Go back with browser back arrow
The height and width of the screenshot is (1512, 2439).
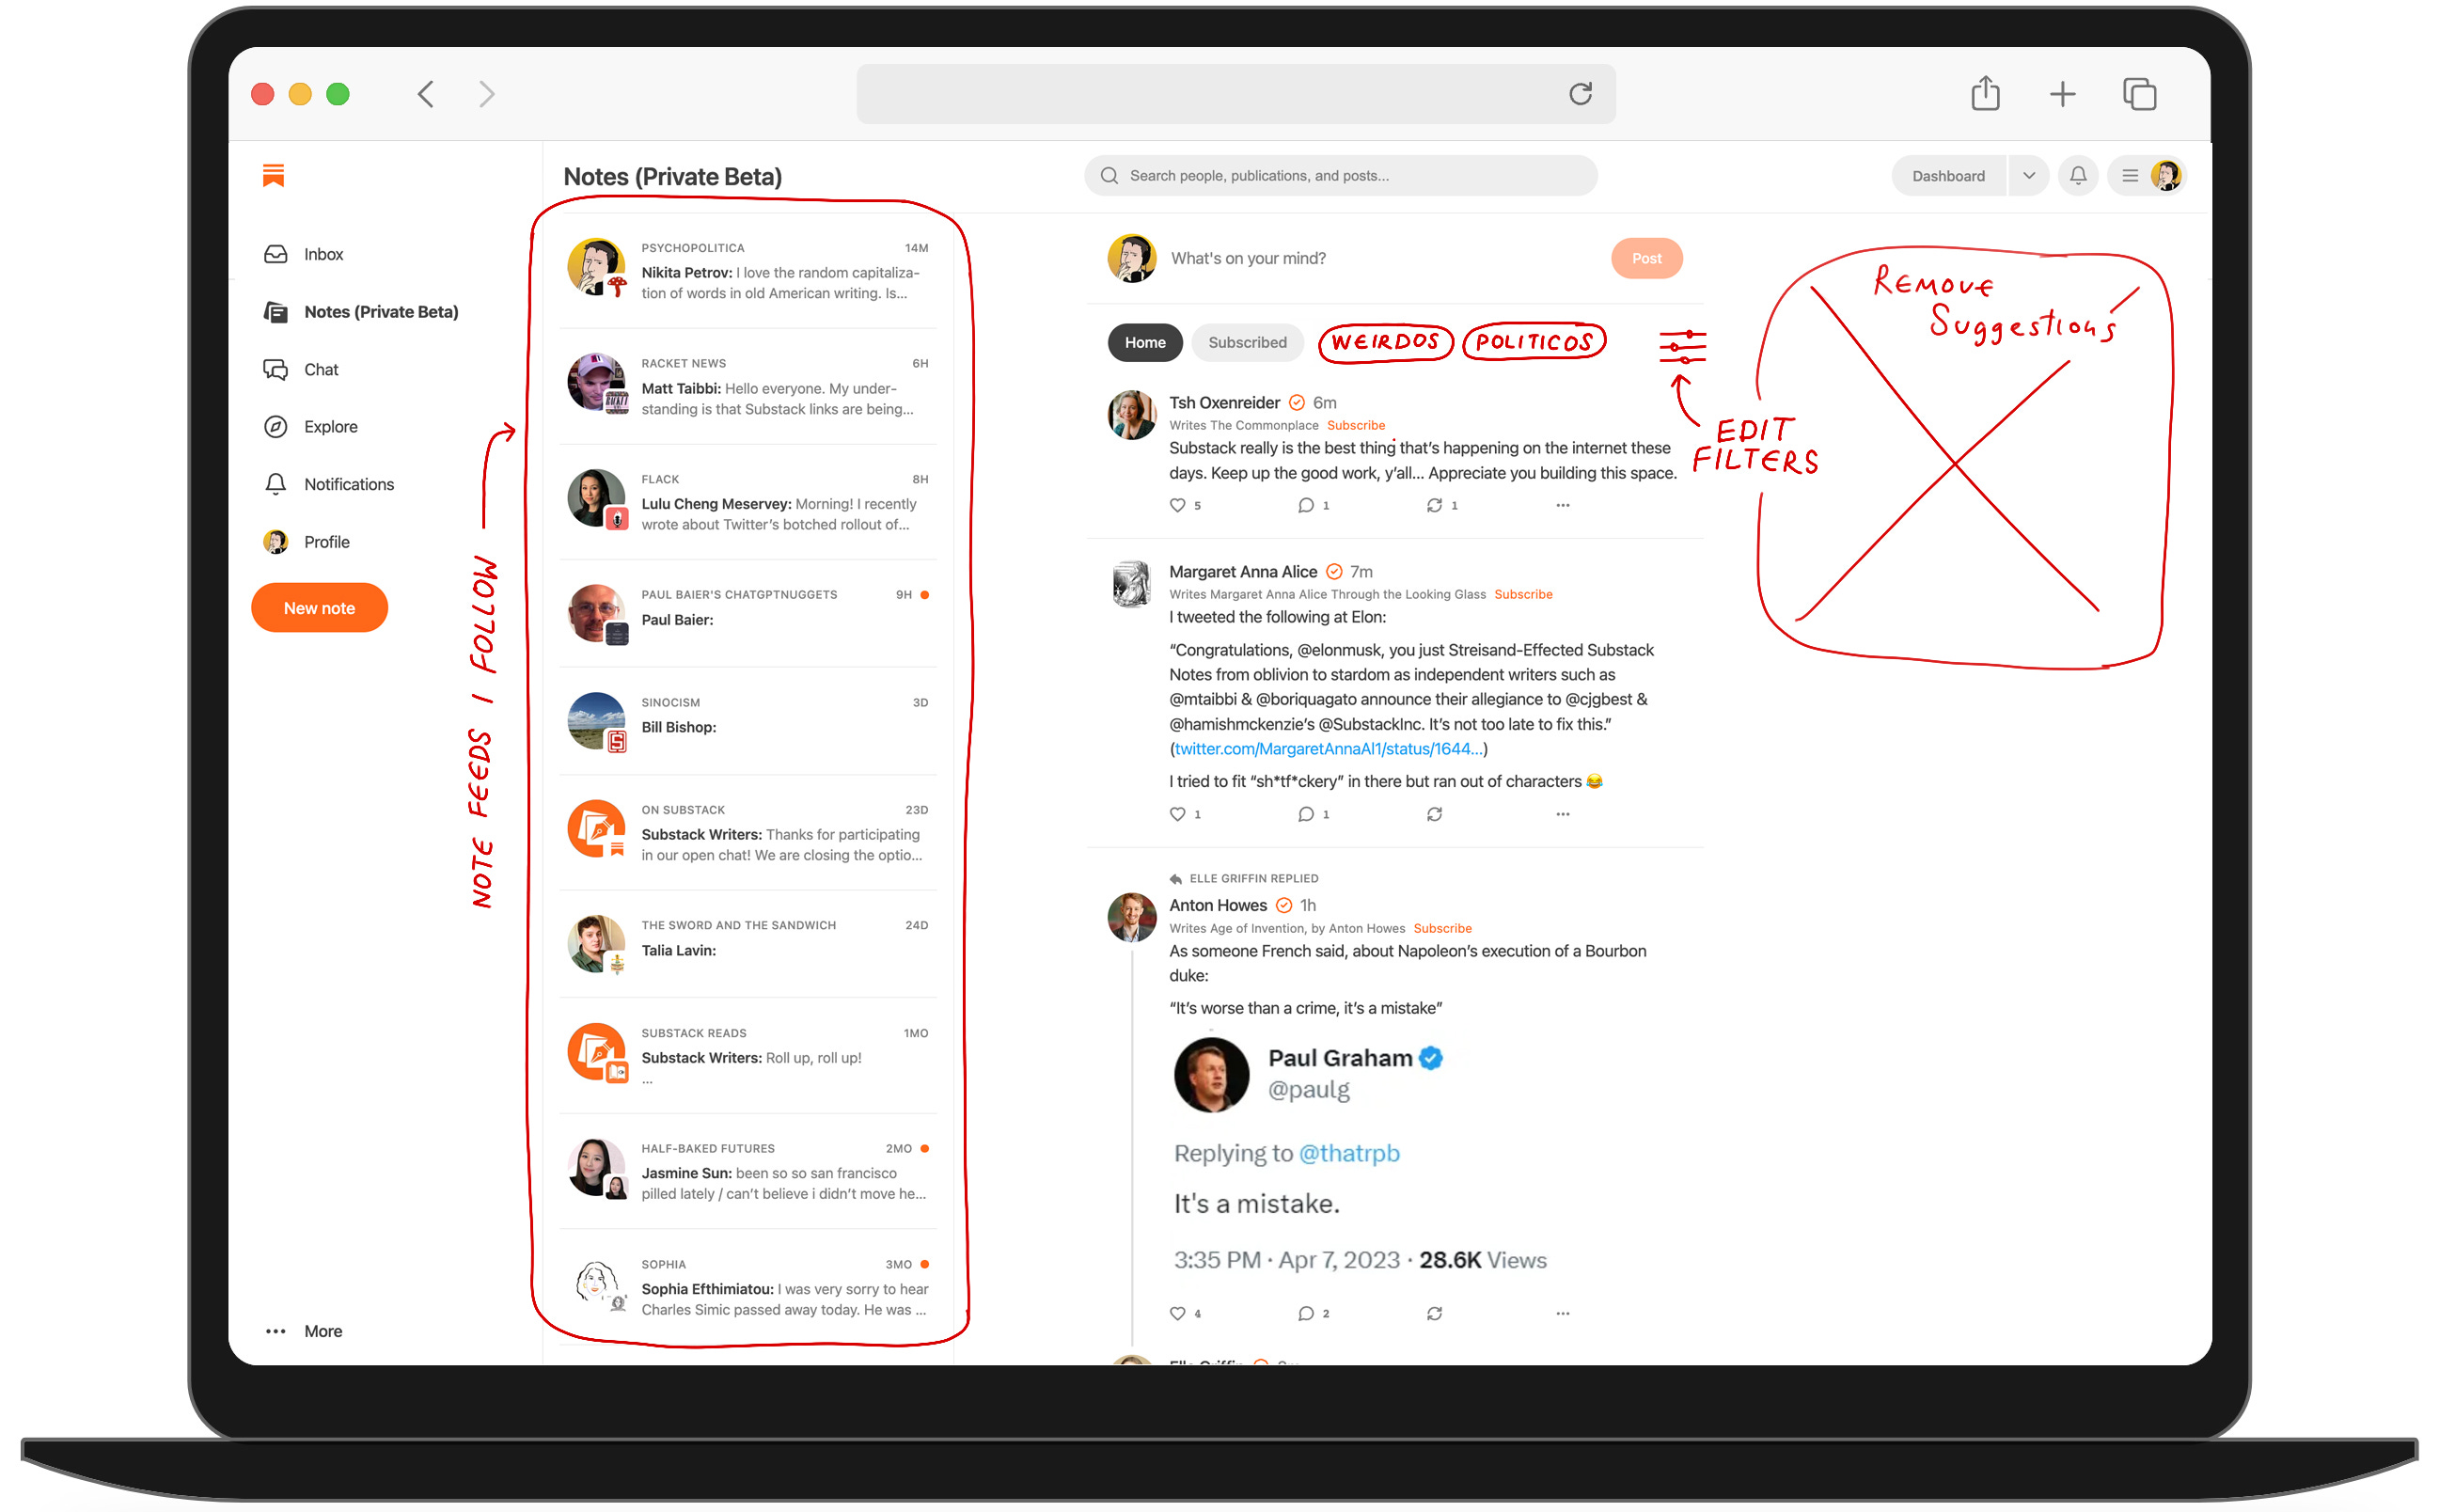click(x=426, y=95)
